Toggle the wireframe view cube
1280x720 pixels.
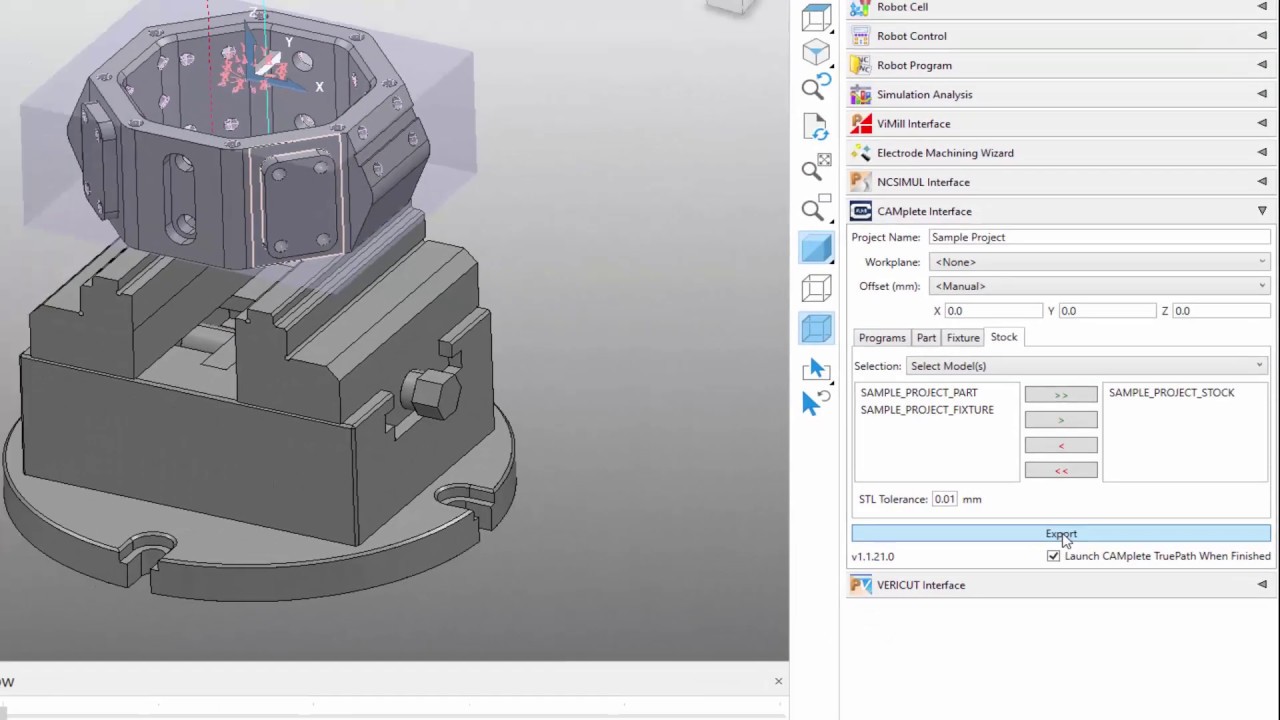pos(816,288)
